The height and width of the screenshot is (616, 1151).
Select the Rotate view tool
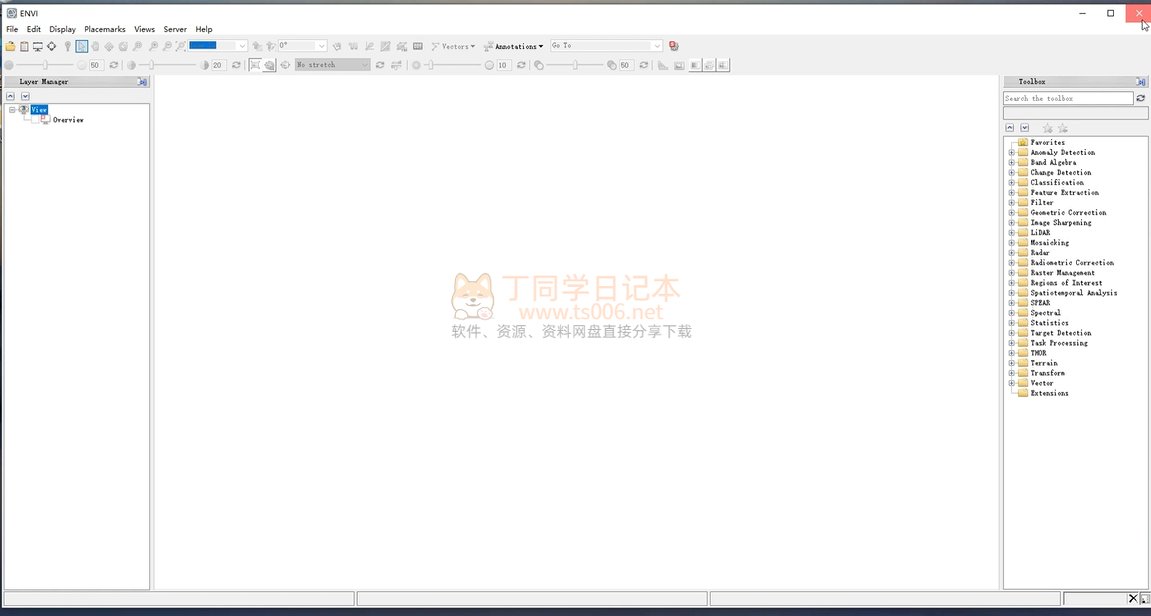tap(123, 46)
